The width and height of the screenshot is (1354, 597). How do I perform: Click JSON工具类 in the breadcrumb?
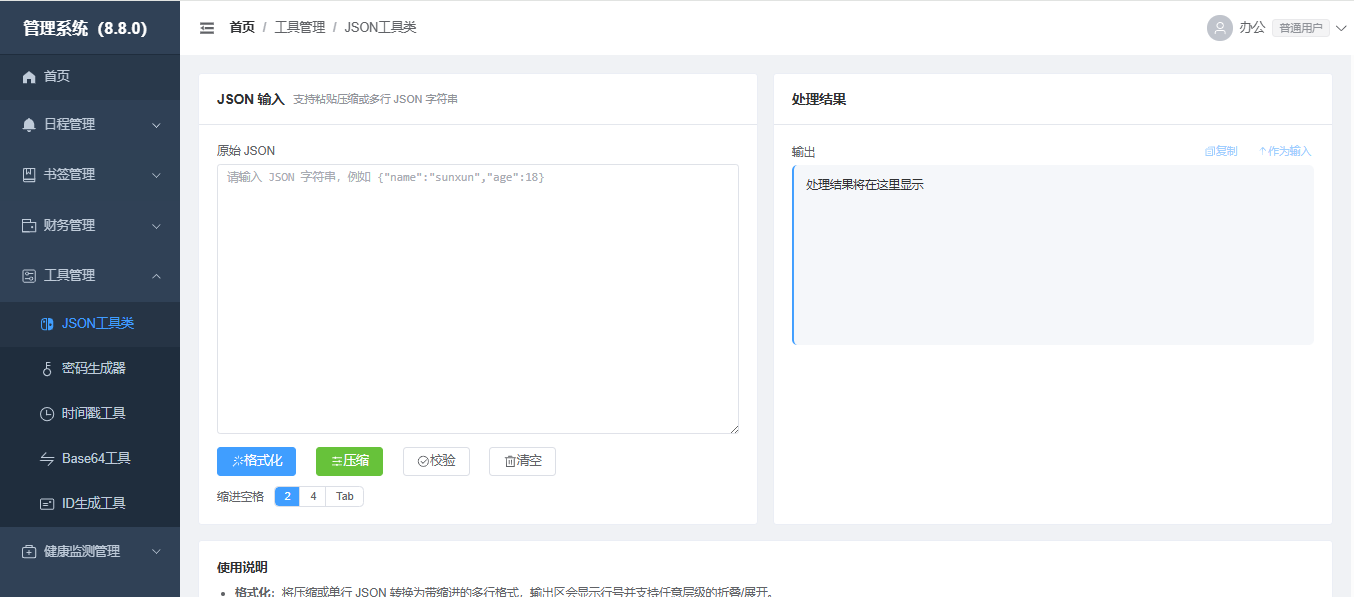pyautogui.click(x=380, y=28)
